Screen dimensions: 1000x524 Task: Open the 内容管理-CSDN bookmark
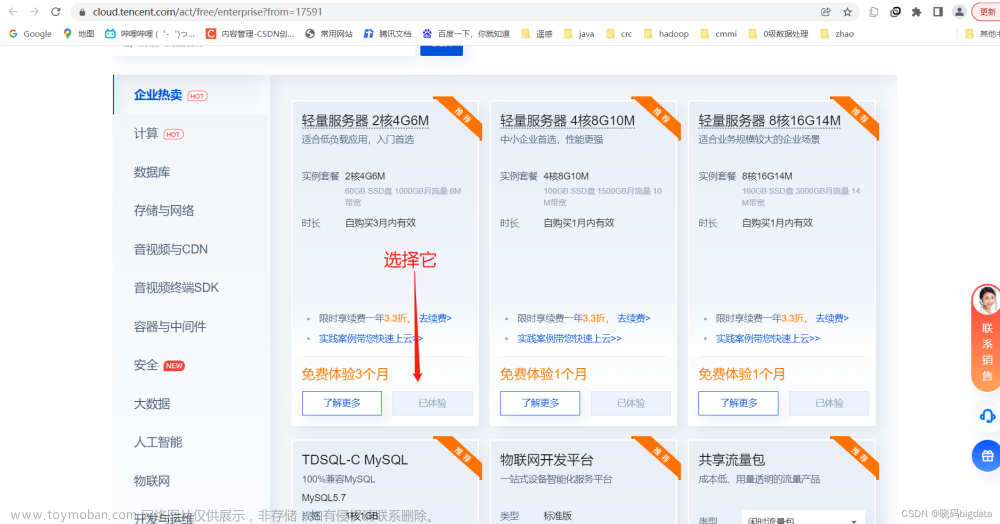coord(250,34)
